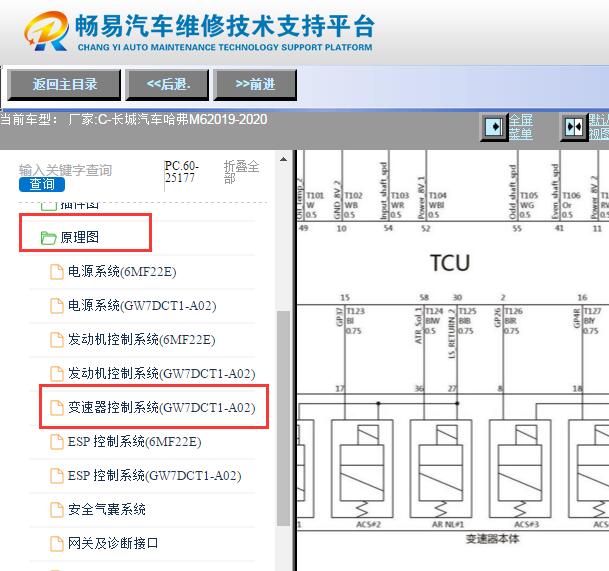The width and height of the screenshot is (609, 571).
Task: Open 电源系统(6MF22E) diagram
Action: click(122, 272)
